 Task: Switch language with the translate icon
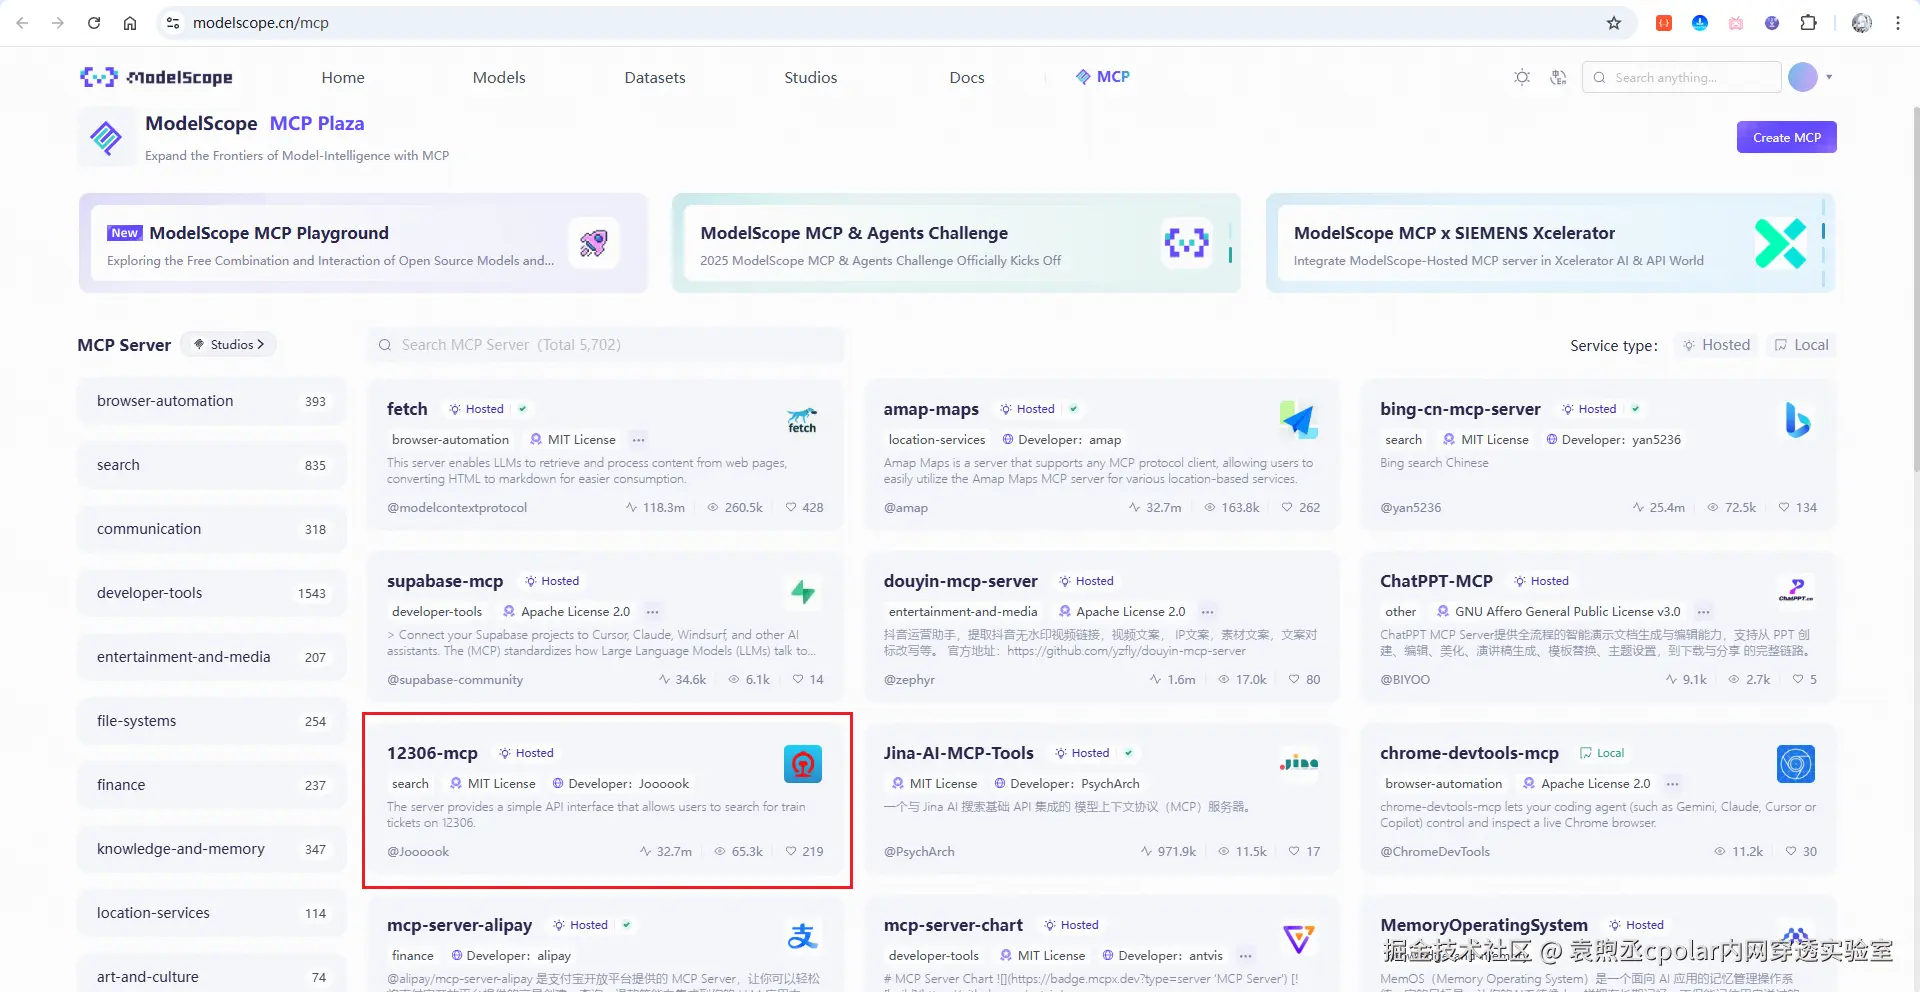(x=1558, y=77)
